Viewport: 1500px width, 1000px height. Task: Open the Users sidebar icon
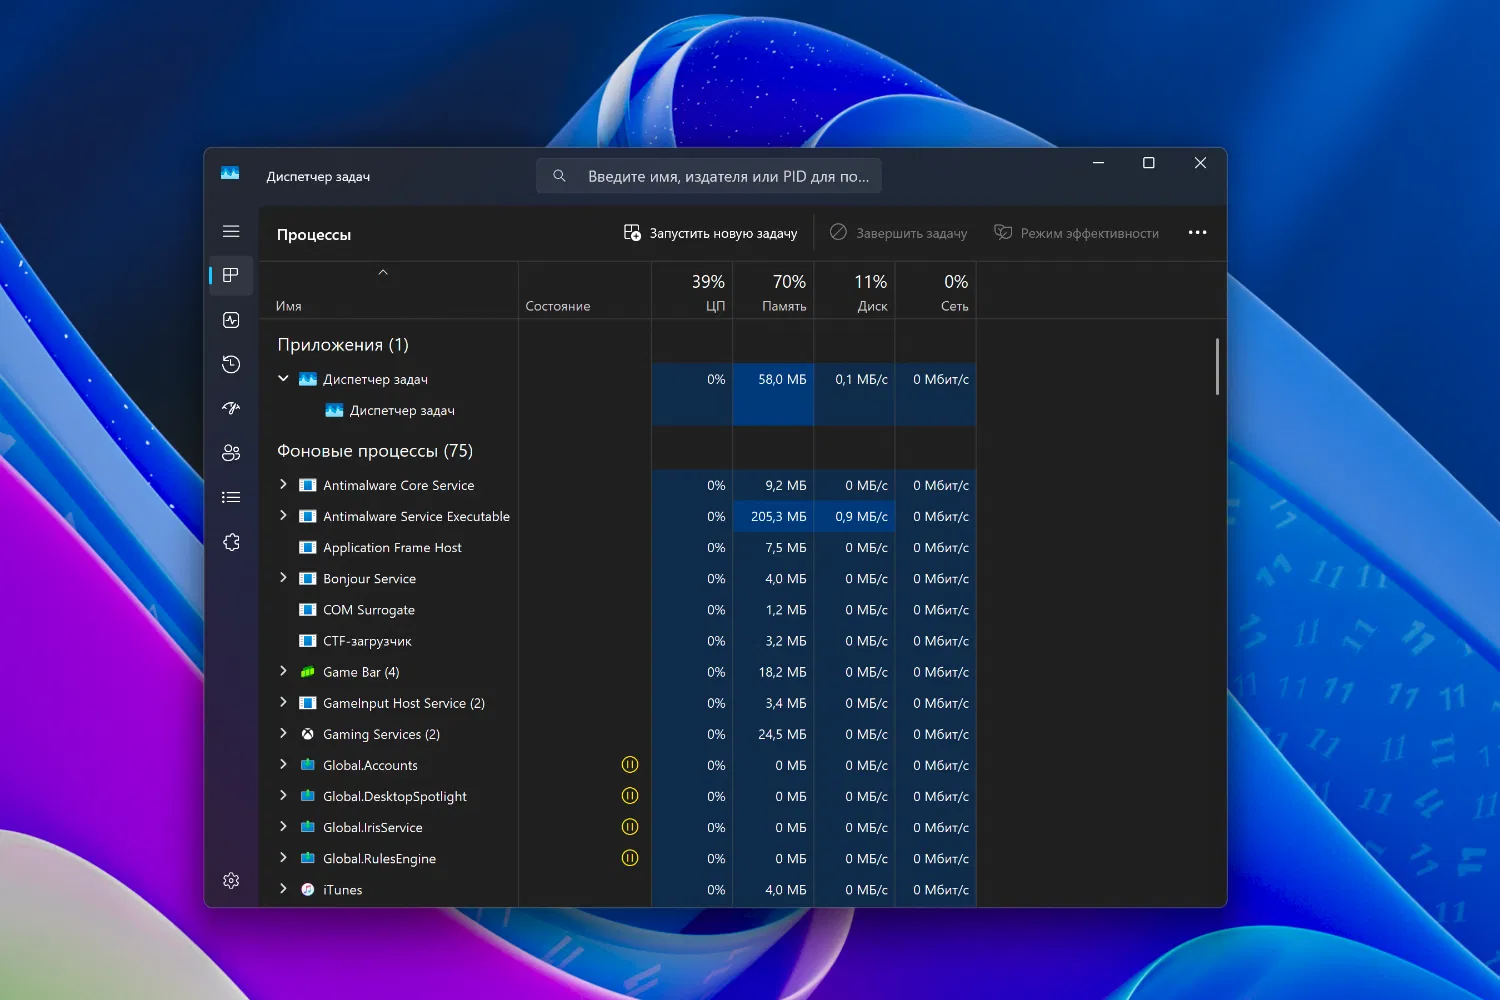click(x=231, y=453)
